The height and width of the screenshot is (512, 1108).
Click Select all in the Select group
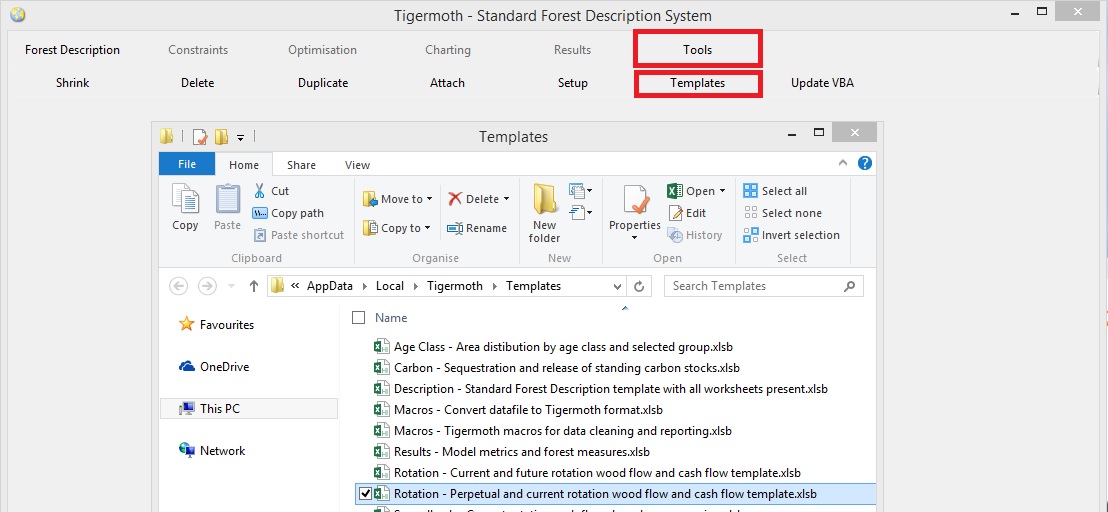775,191
